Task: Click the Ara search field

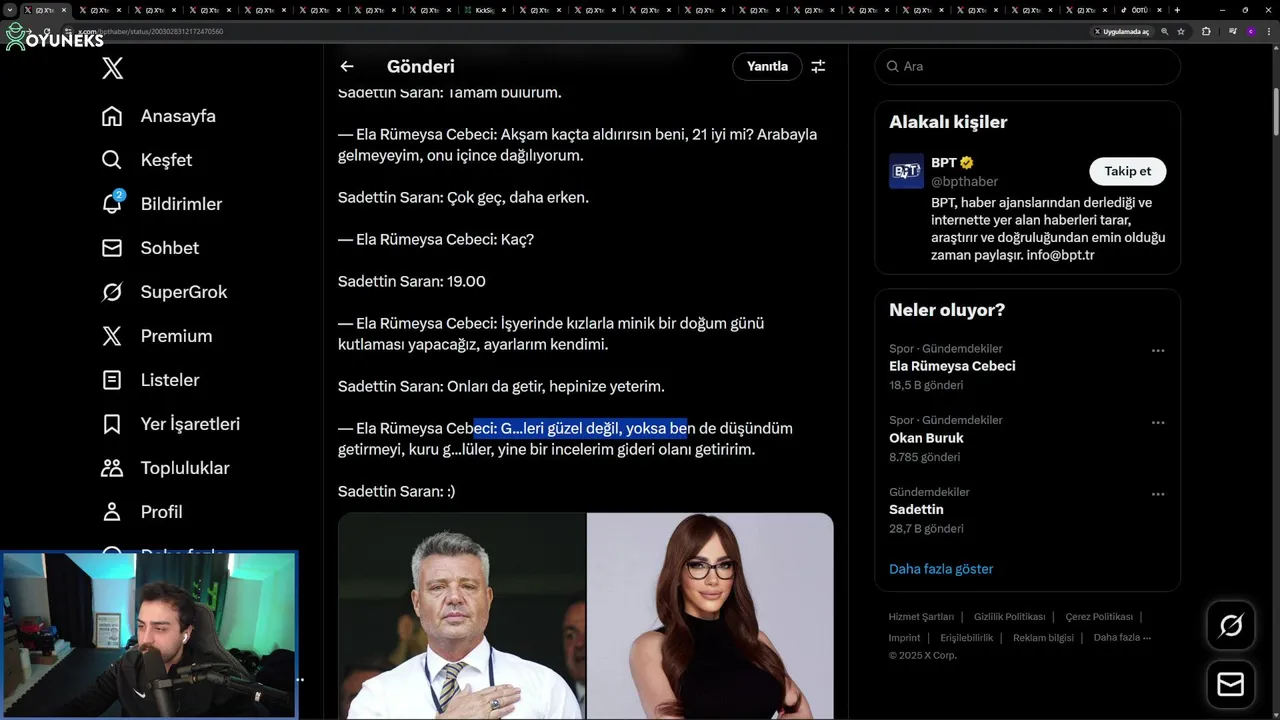Action: [x=1027, y=67]
